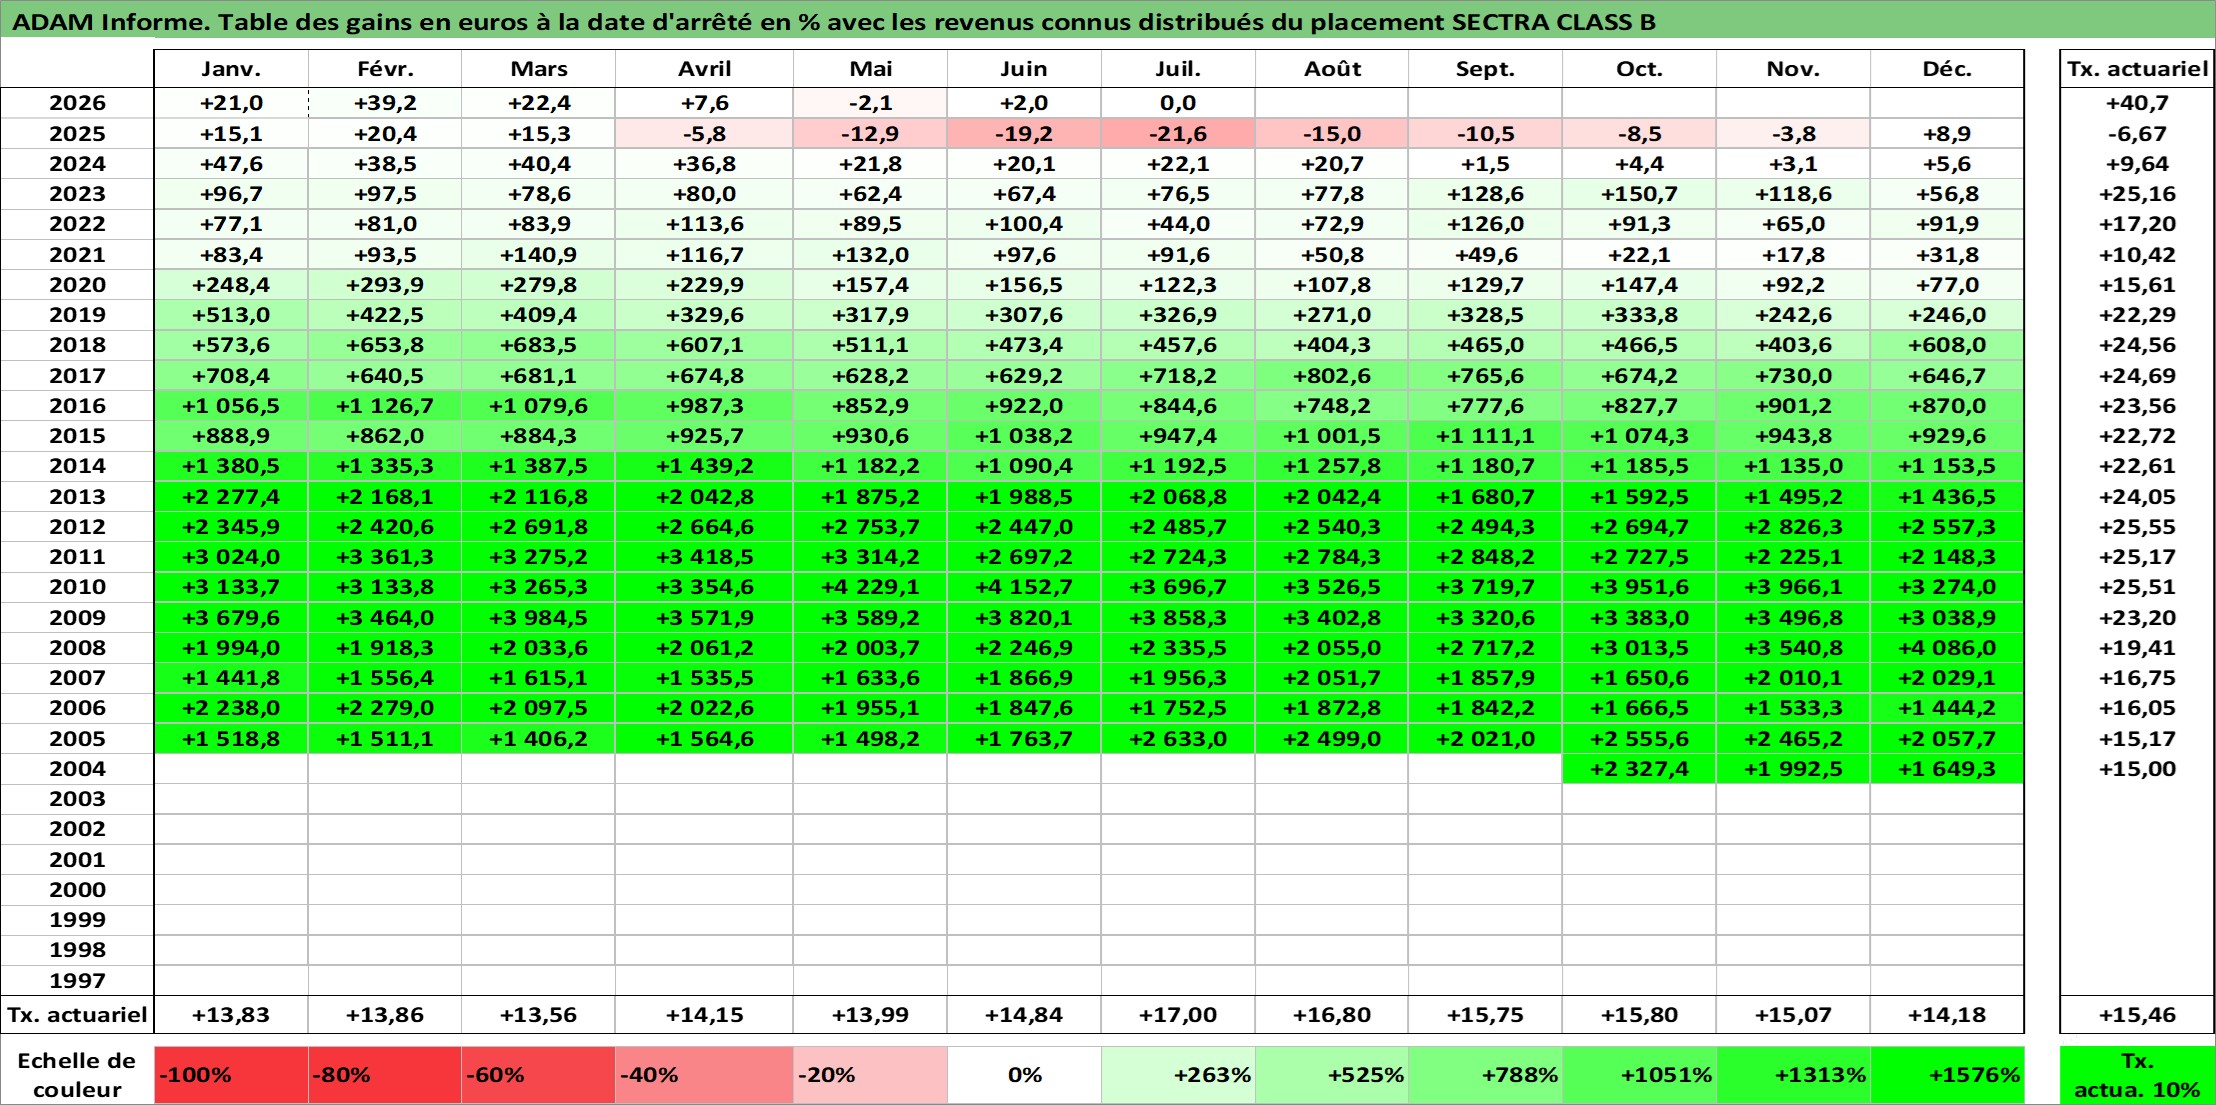This screenshot has height=1105, width=2216.
Task: Click the 'Août' column header
Action: [x=1332, y=69]
